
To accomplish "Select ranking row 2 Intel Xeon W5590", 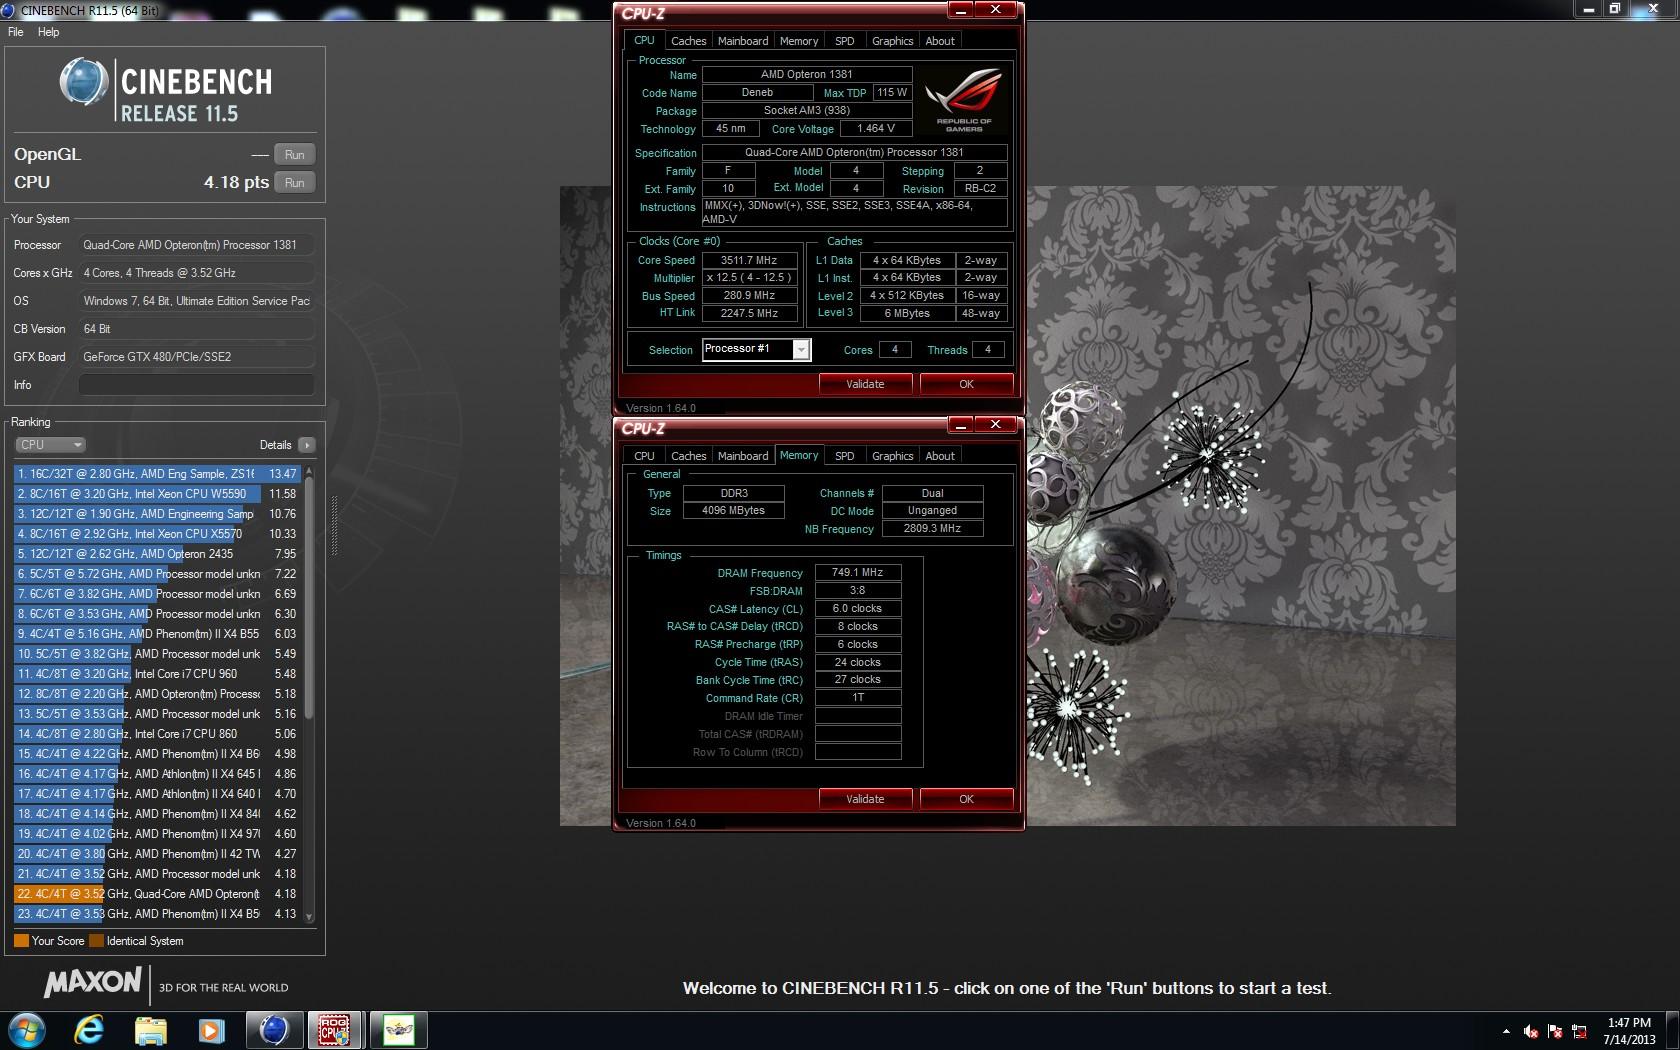I will [x=157, y=494].
